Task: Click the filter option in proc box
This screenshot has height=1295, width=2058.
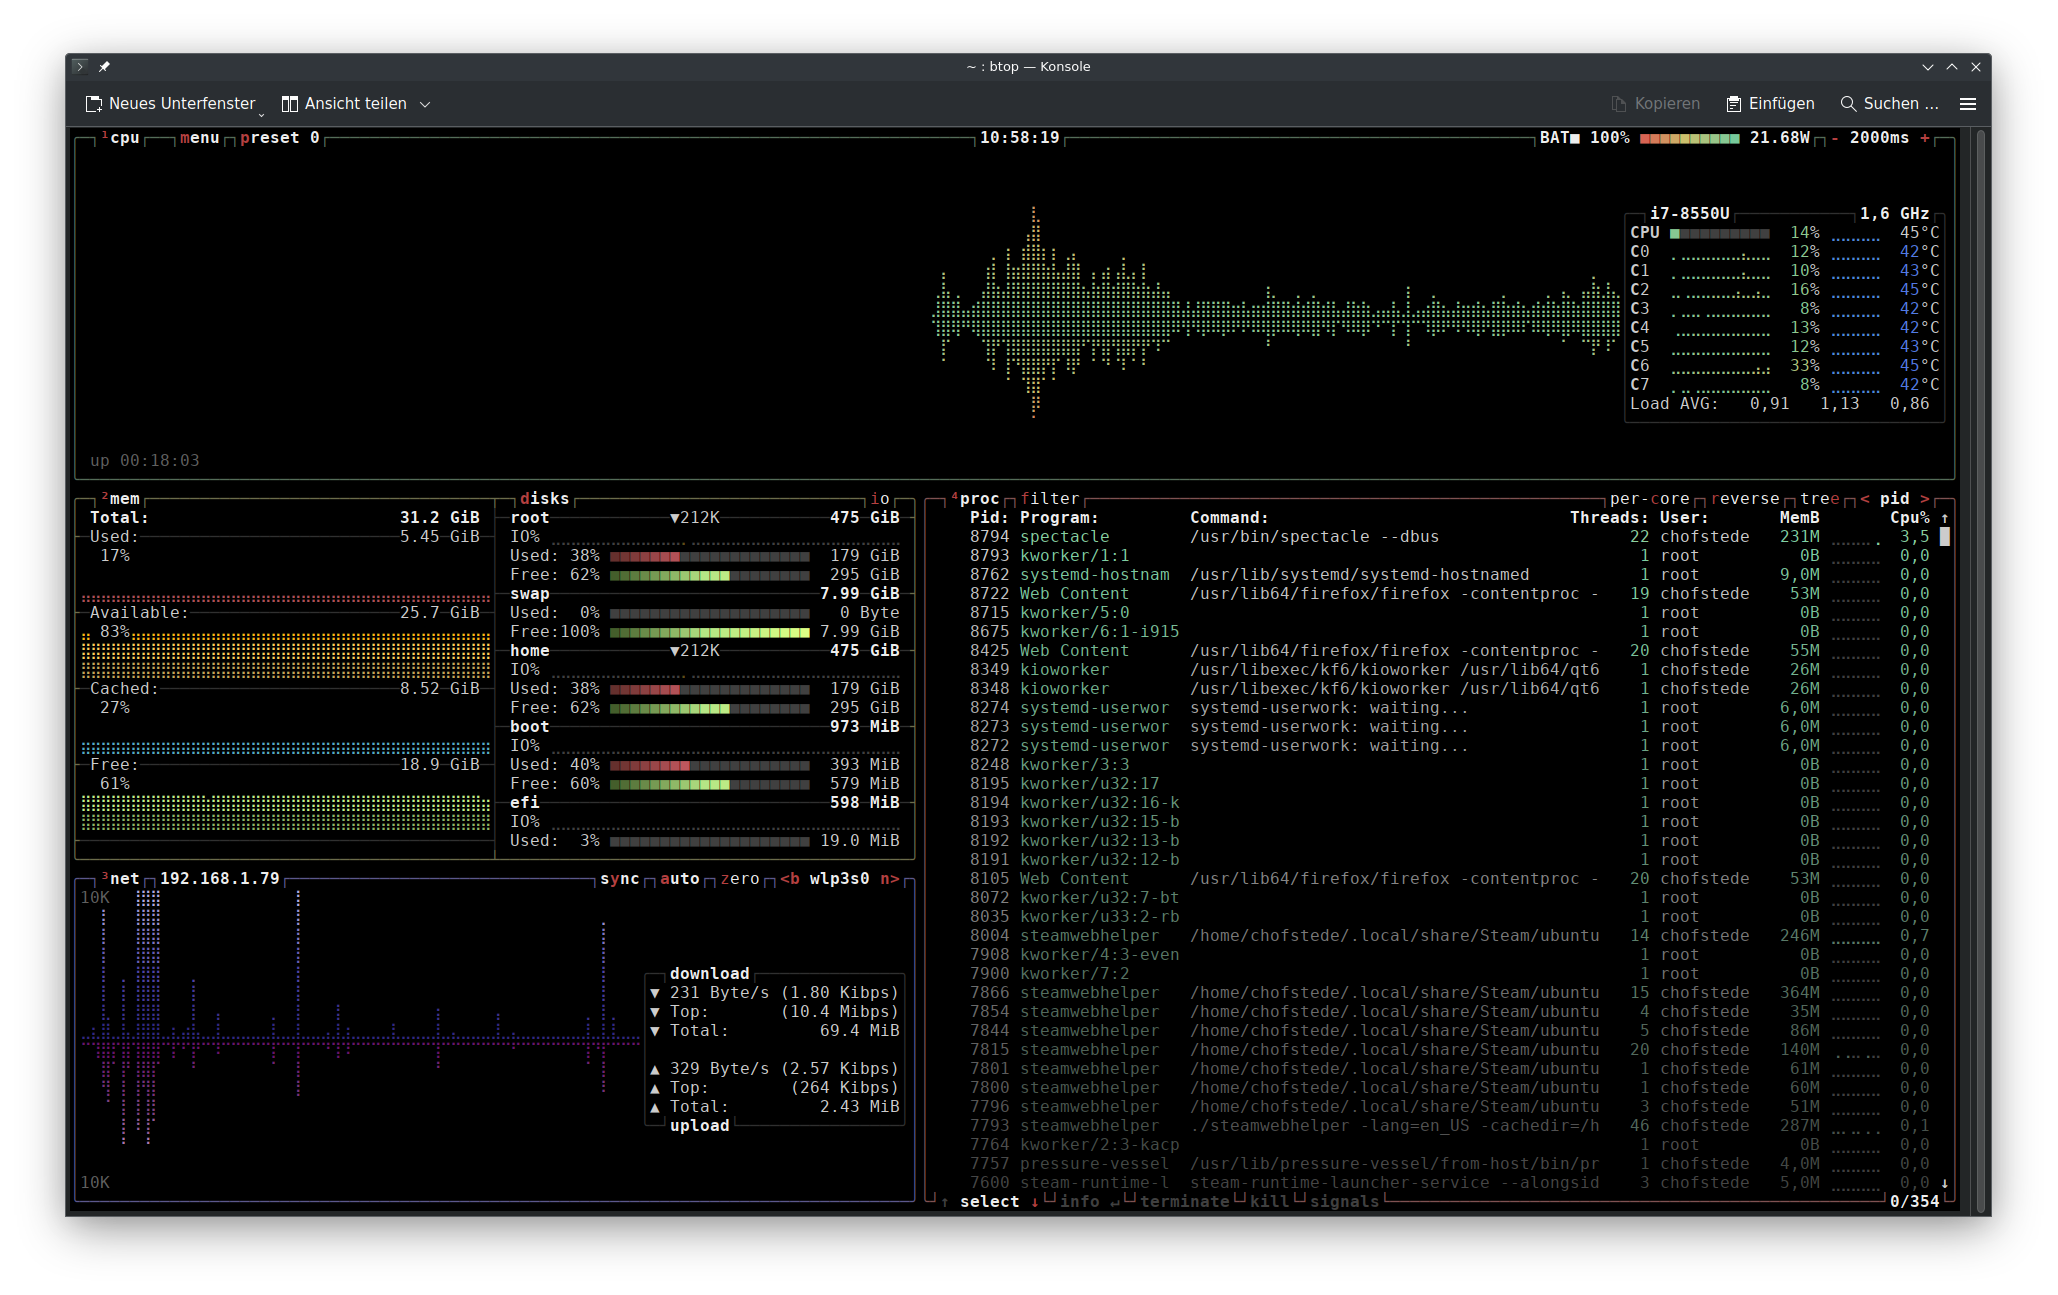Action: (1050, 499)
